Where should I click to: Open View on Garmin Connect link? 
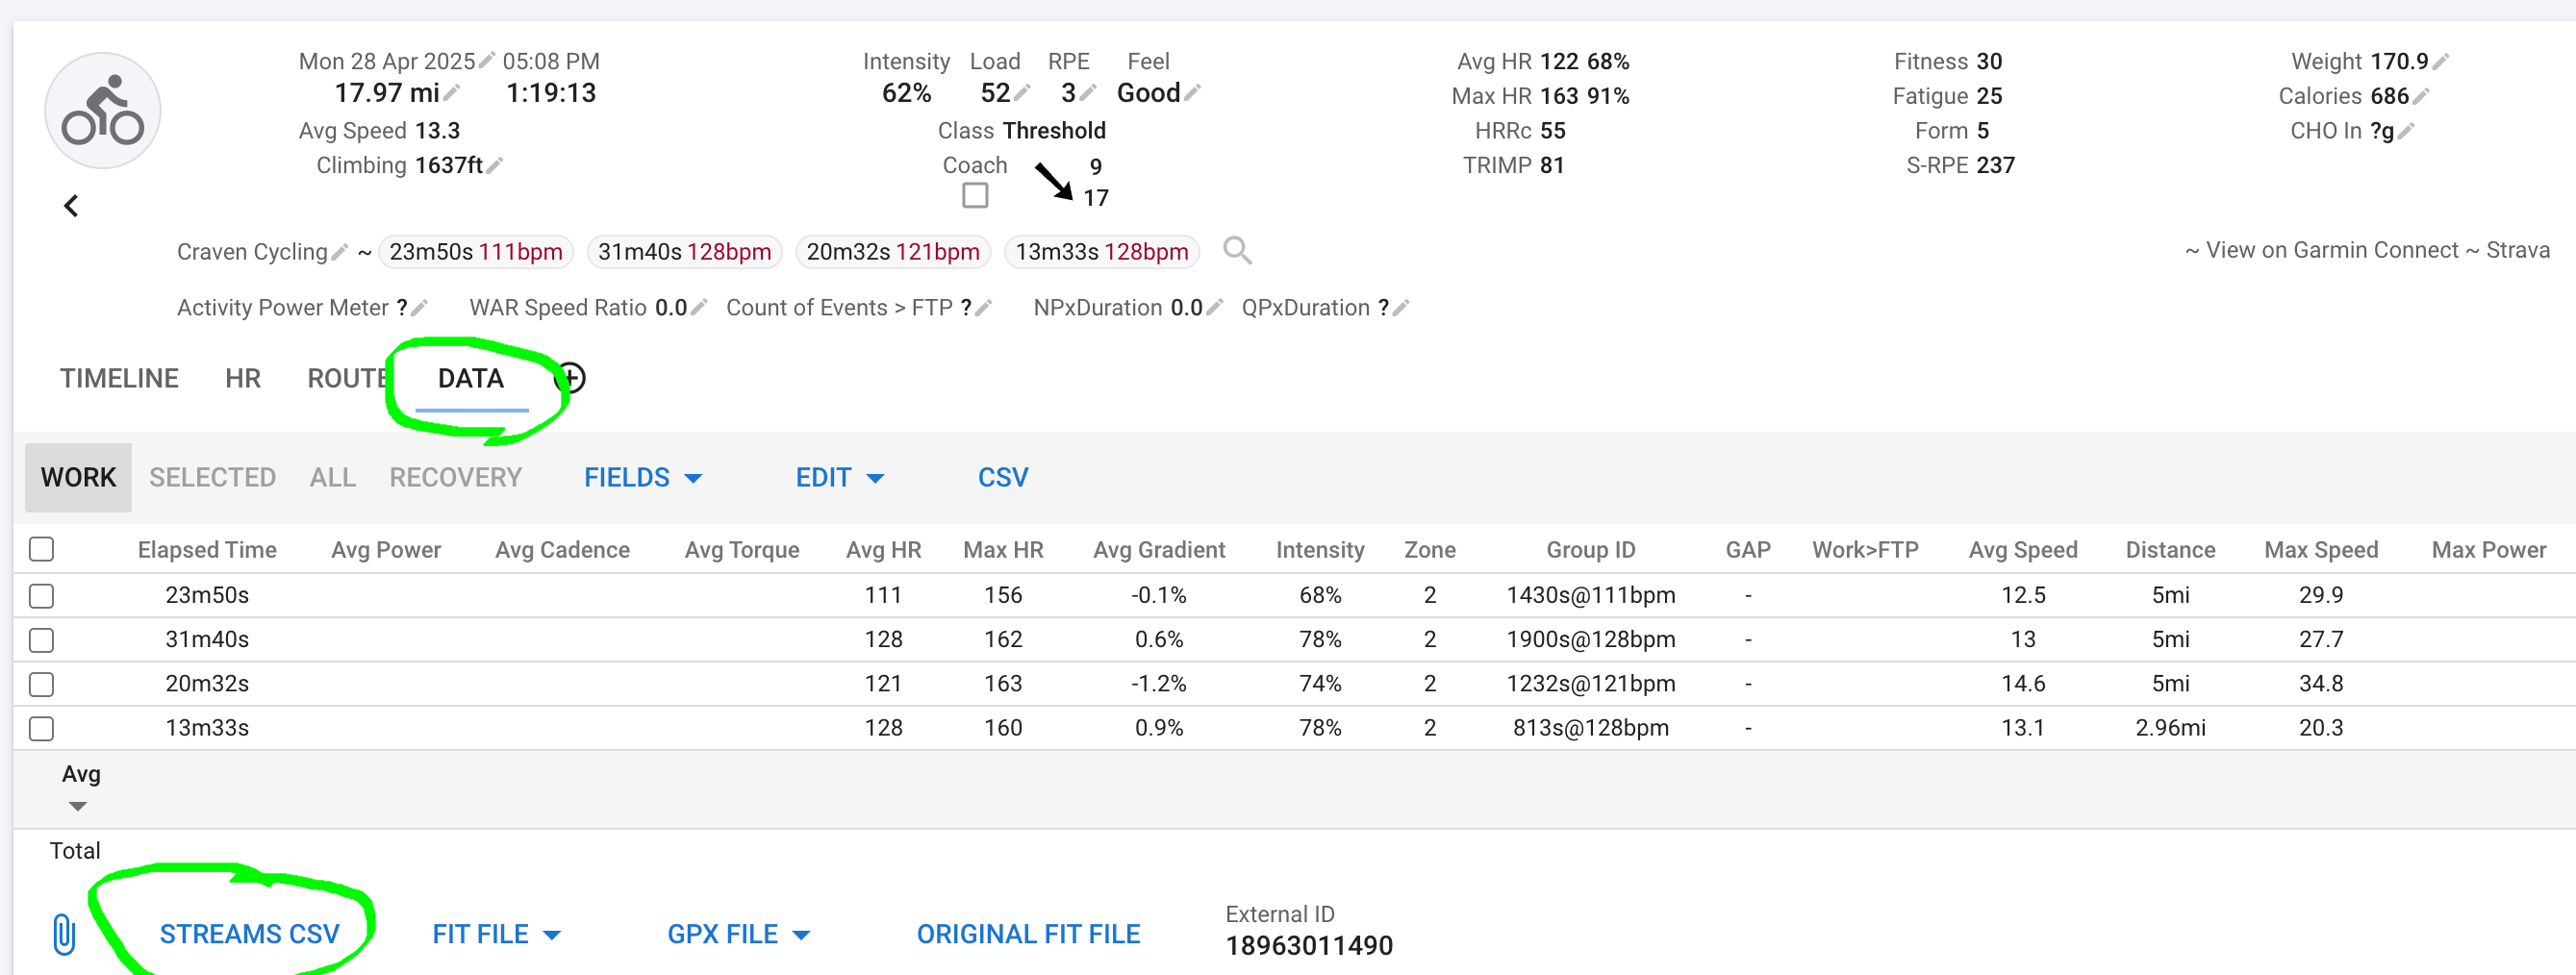(2332, 250)
